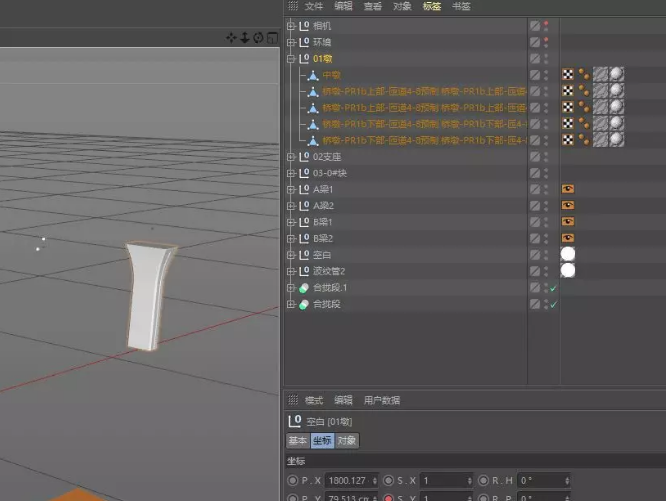Select the orange dots tag on the 中墩 row
The width and height of the screenshot is (666, 501).
(584, 74)
